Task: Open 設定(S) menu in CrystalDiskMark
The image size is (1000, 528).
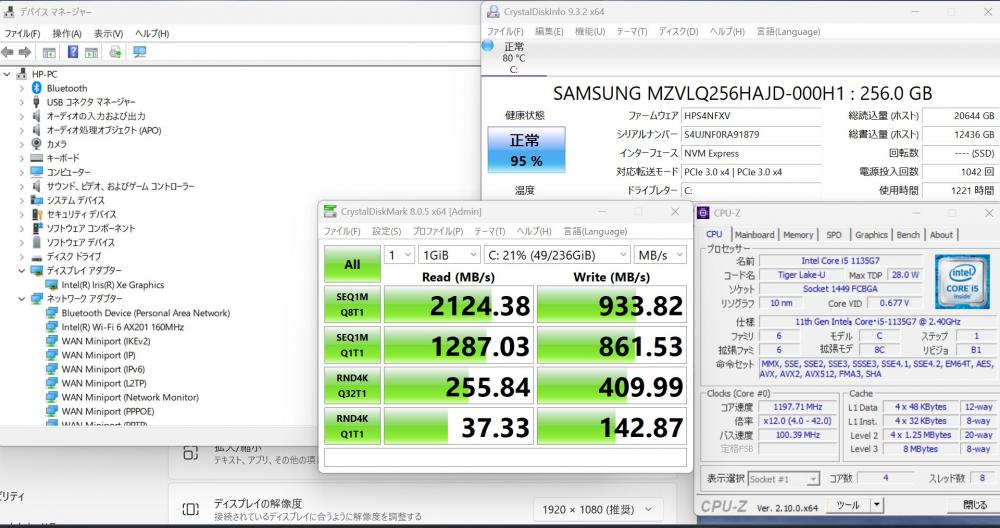Action: 386,231
